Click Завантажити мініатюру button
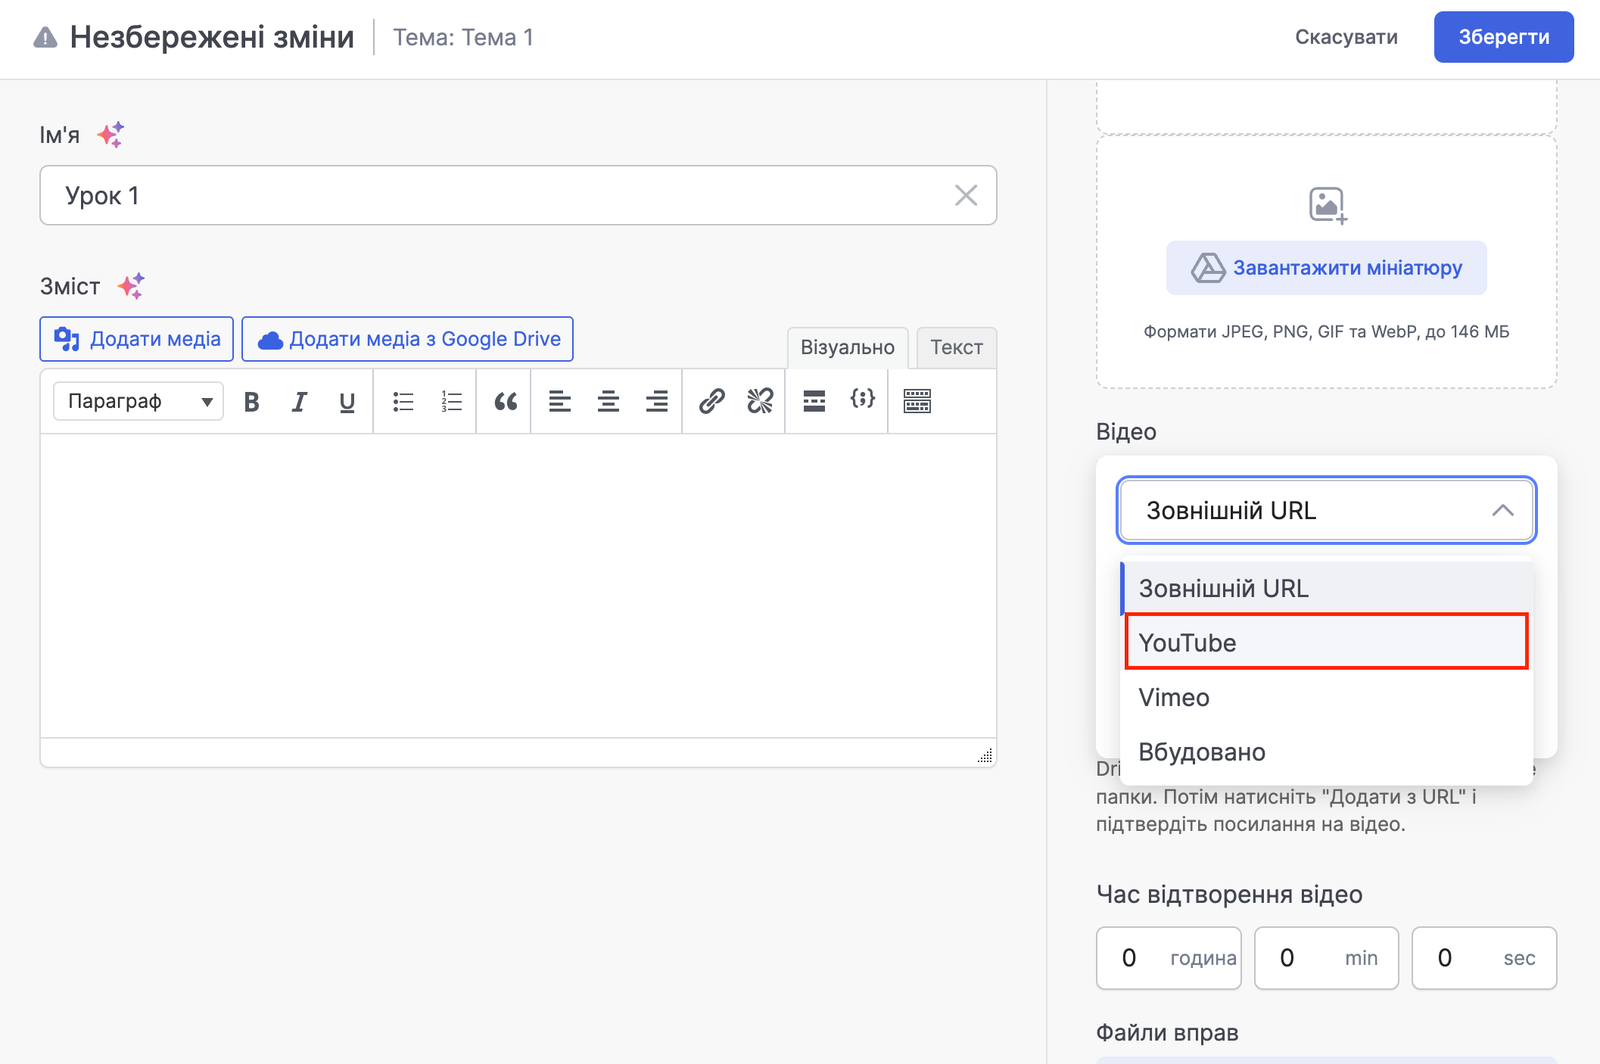The image size is (1600, 1064). pos(1326,268)
